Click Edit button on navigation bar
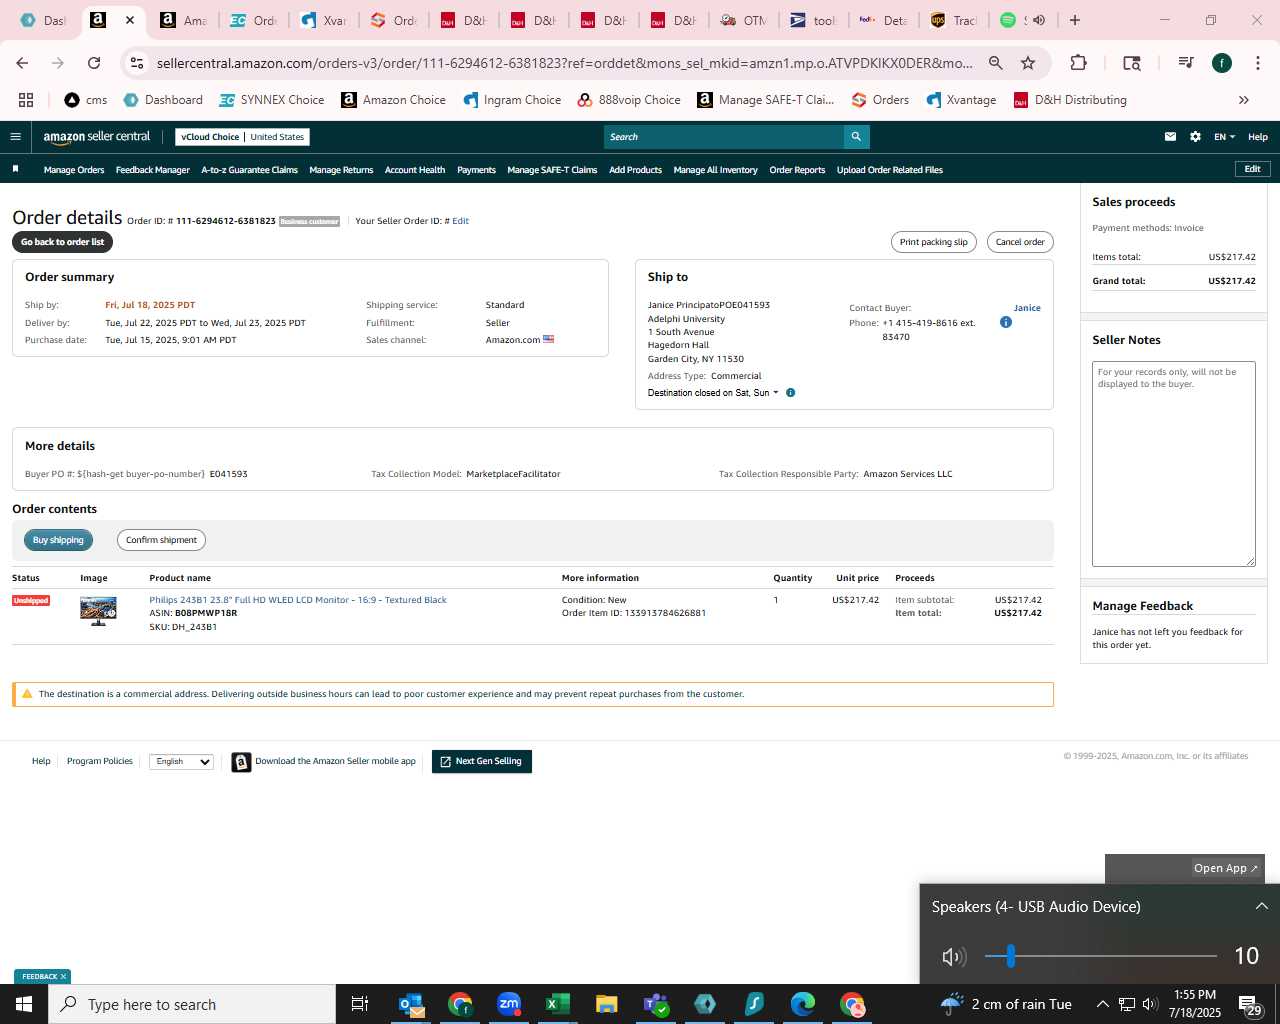Viewport: 1280px width, 1024px height. coord(1252,169)
